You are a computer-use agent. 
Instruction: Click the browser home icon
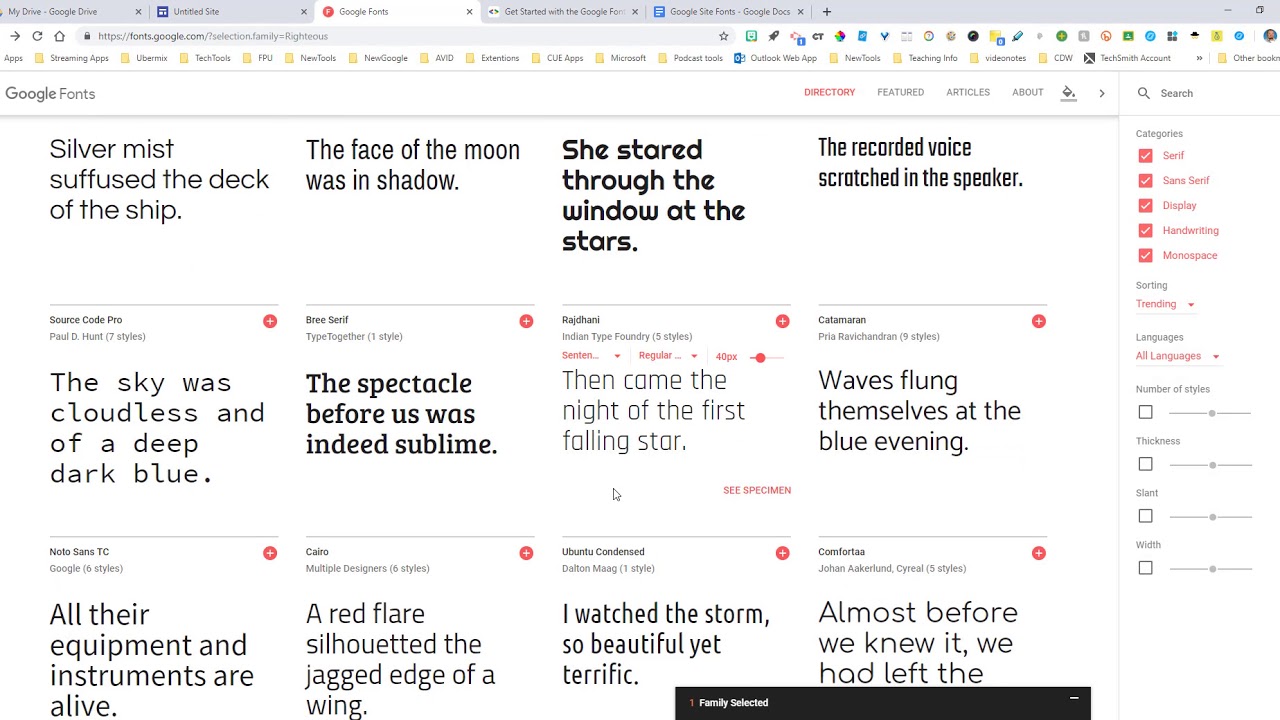coord(59,36)
